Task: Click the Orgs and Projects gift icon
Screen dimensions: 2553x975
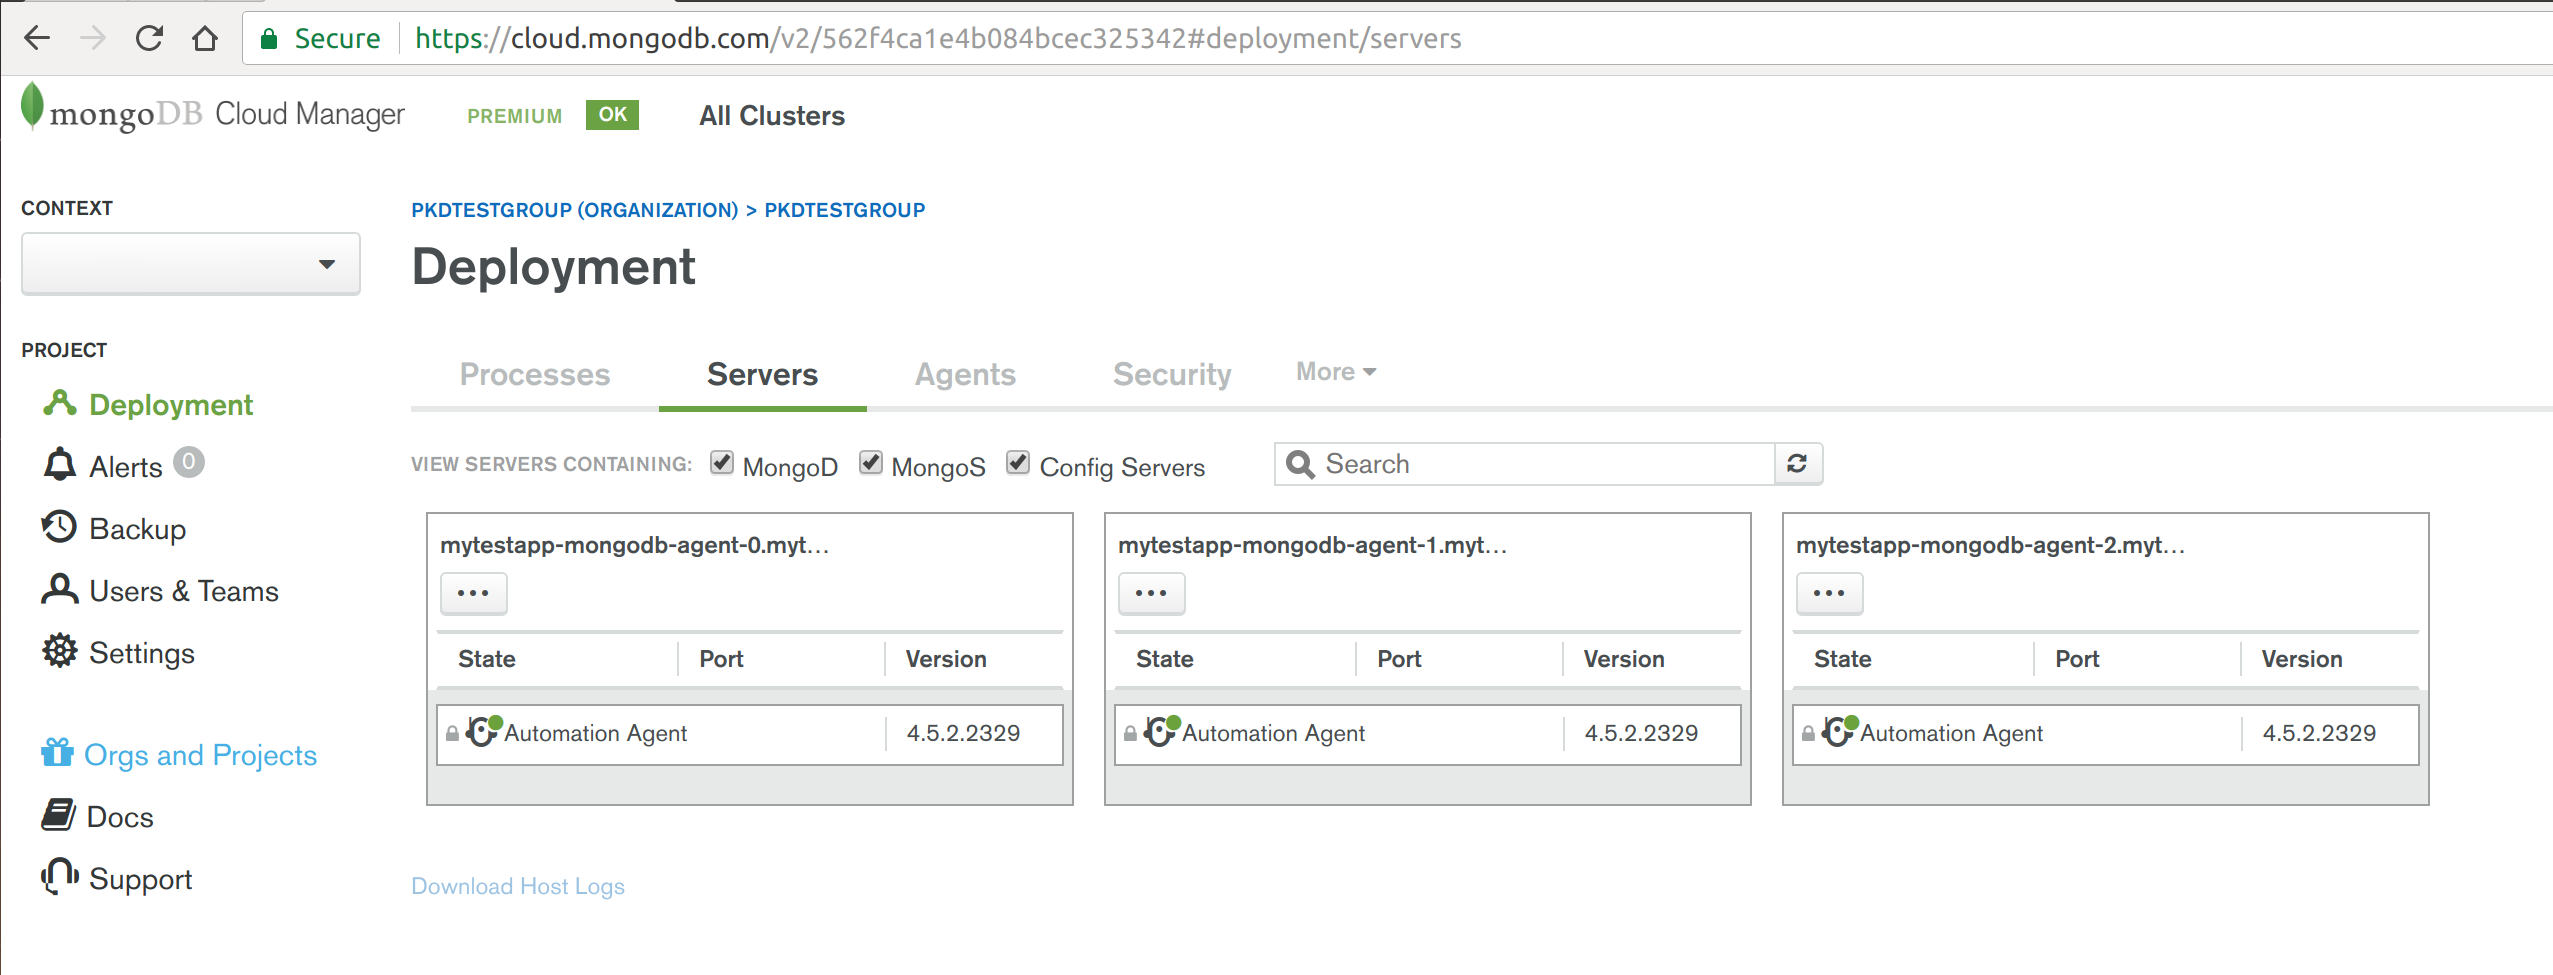Action: click(58, 752)
